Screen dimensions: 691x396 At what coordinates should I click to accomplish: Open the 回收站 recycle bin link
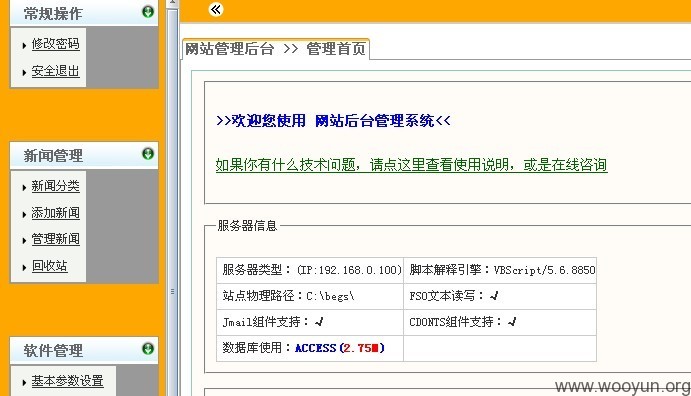click(x=49, y=266)
